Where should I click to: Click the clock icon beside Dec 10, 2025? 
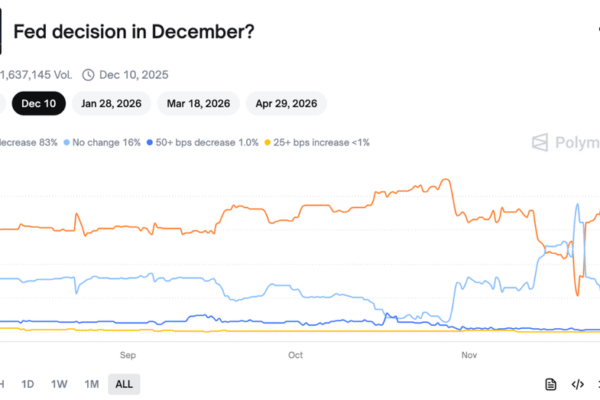pos(88,74)
